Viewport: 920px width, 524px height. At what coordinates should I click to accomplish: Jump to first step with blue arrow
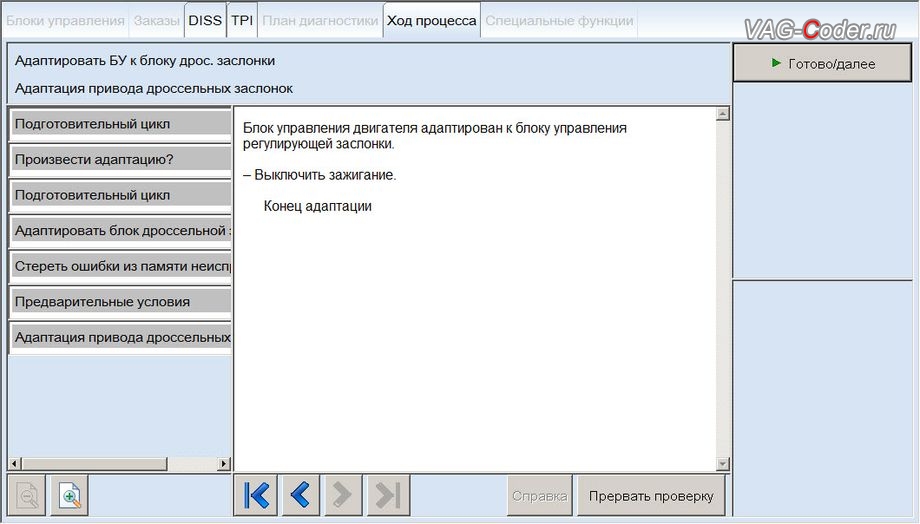tap(256, 495)
